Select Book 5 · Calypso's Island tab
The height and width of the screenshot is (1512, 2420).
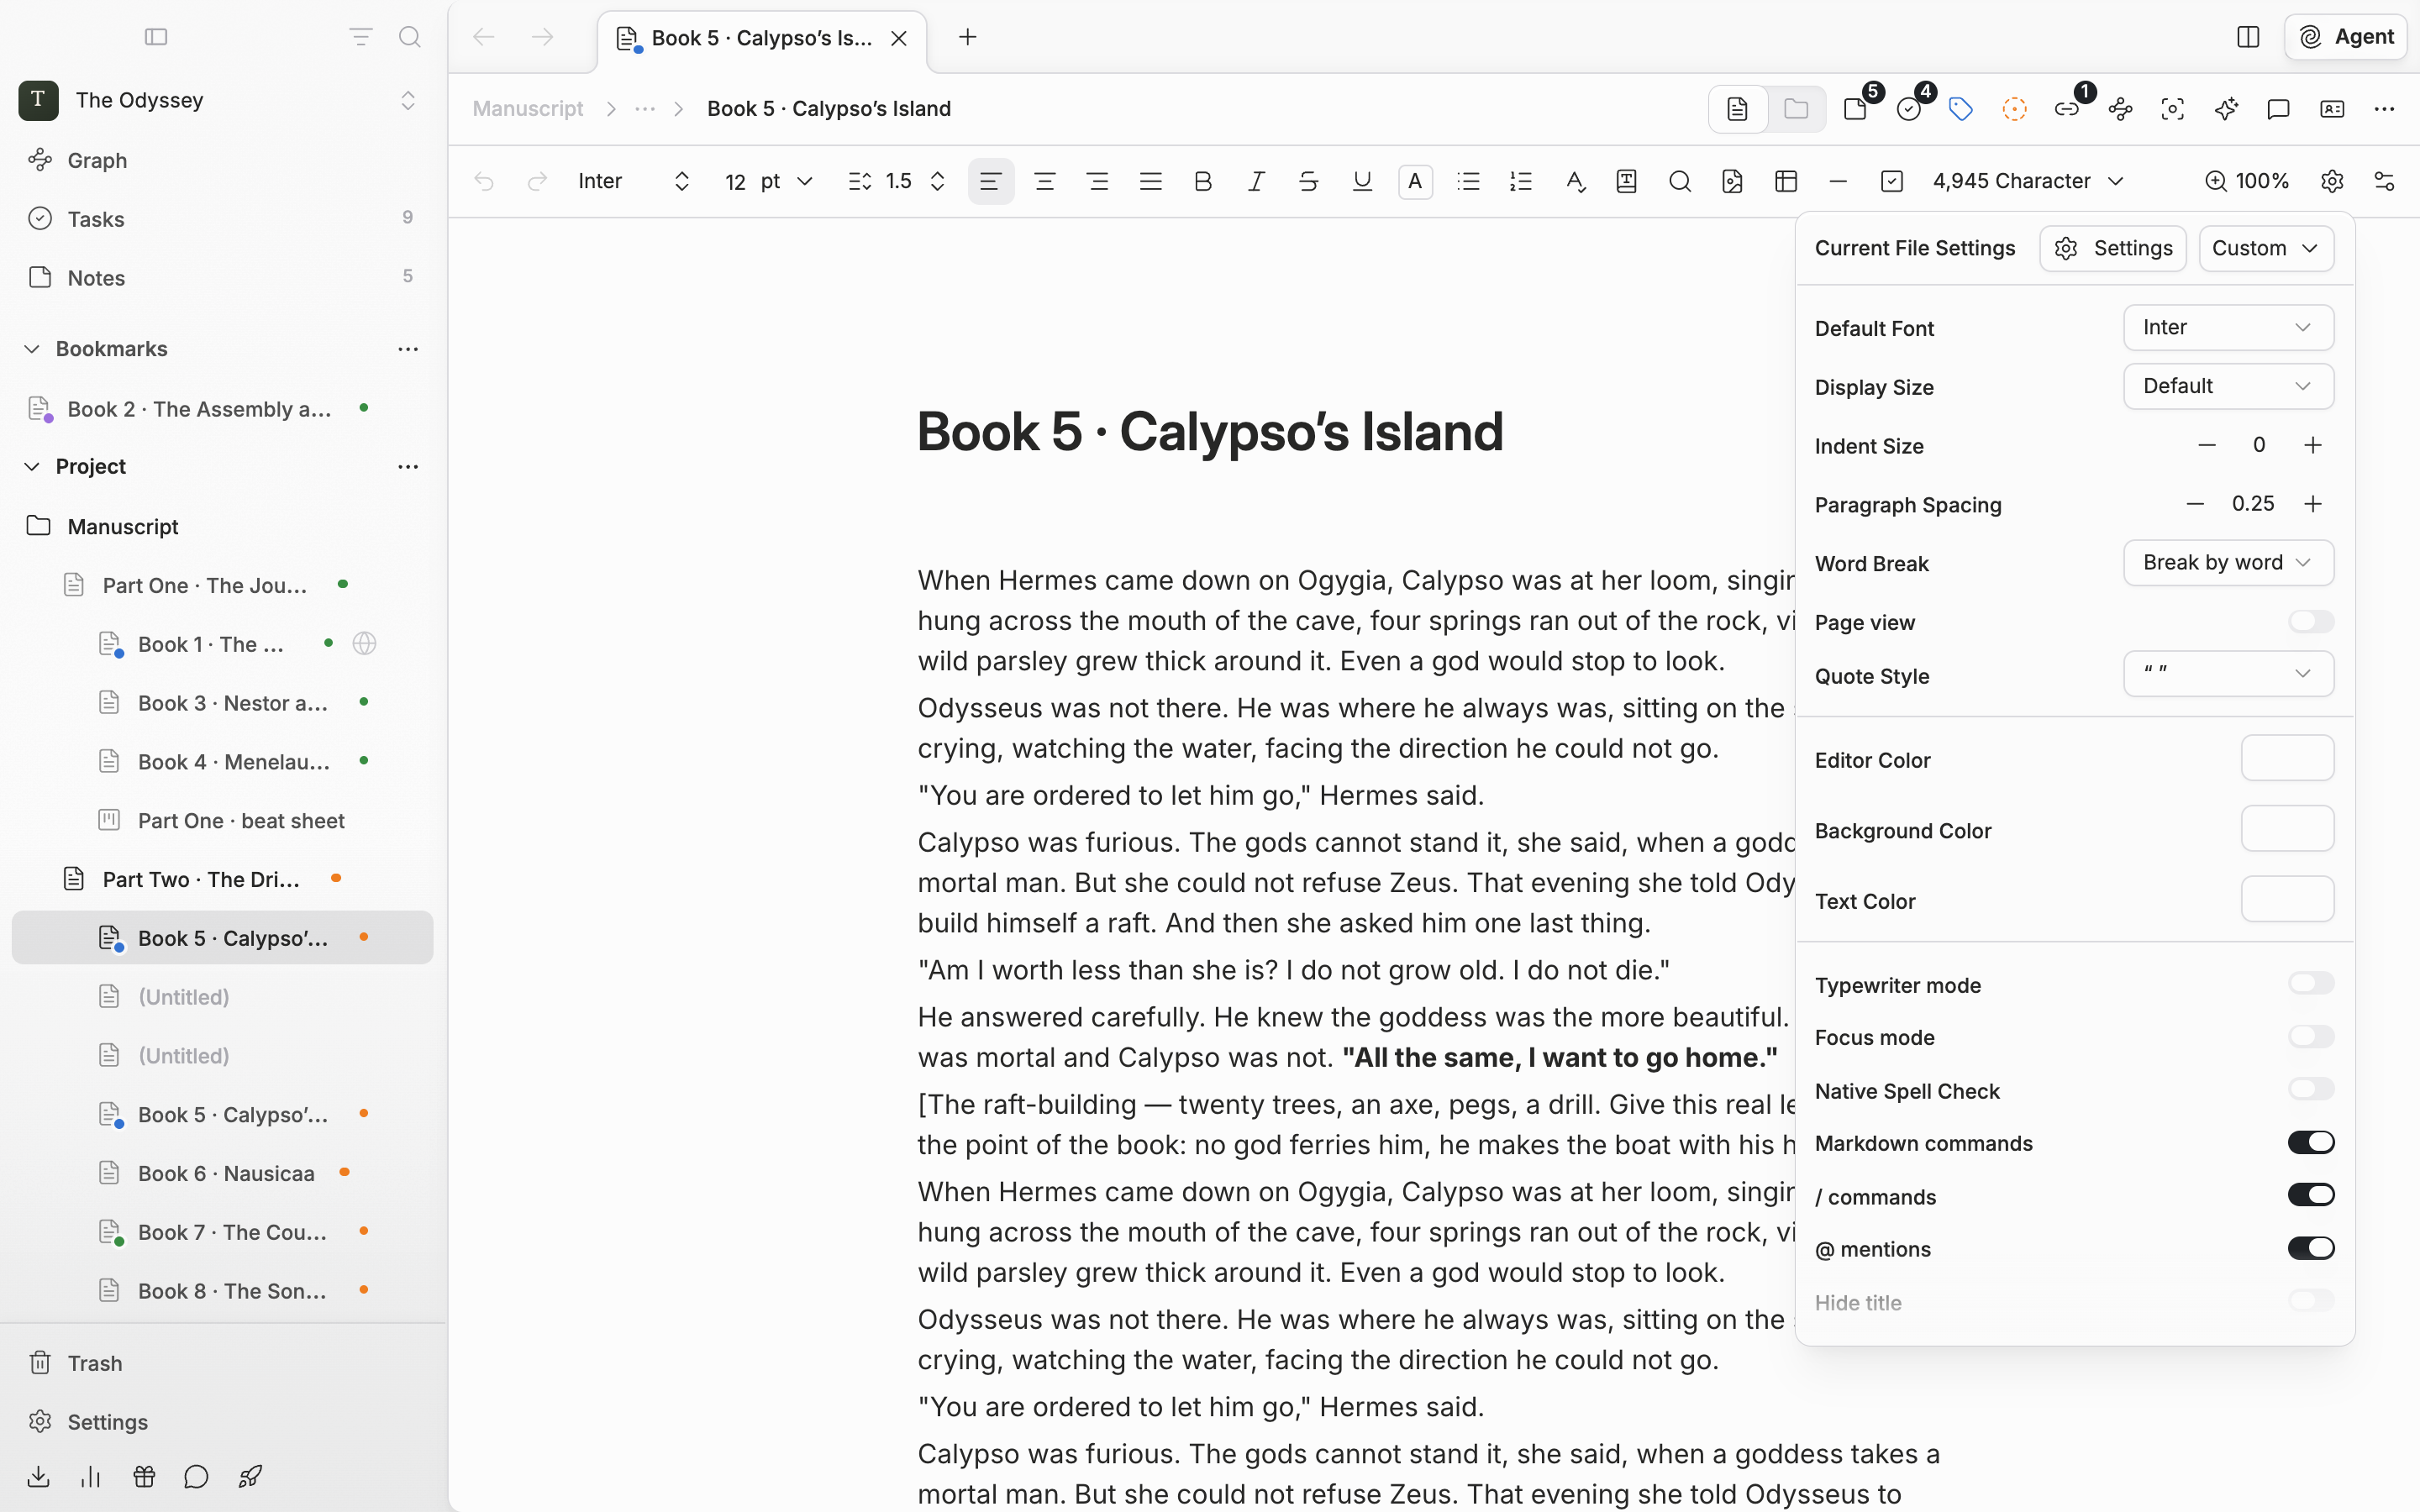[x=761, y=38]
